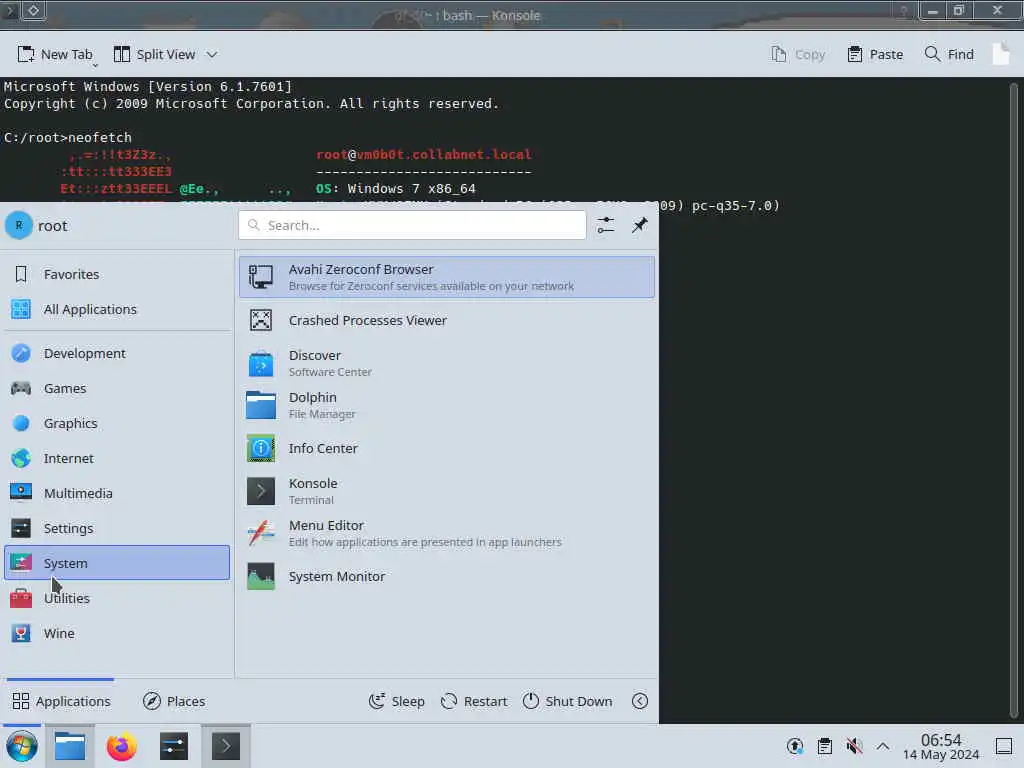
Task: Click root user avatar
Action: point(19,225)
